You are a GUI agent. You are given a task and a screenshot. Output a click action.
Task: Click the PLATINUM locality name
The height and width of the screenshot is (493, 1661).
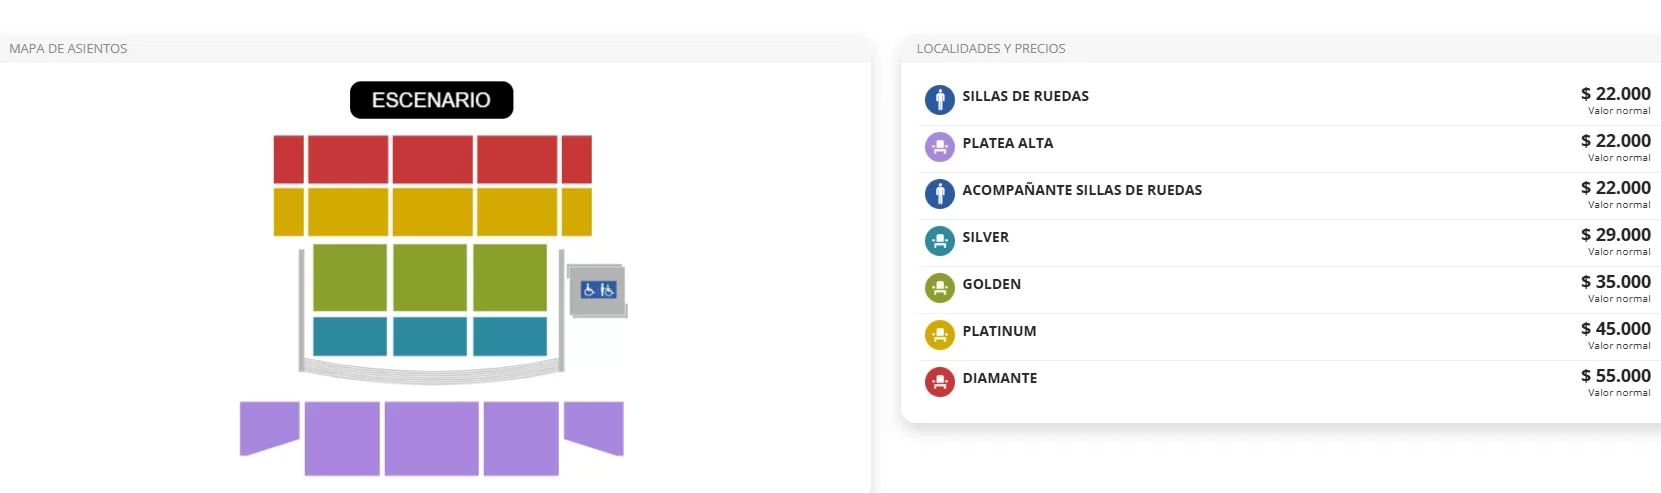pos(999,331)
